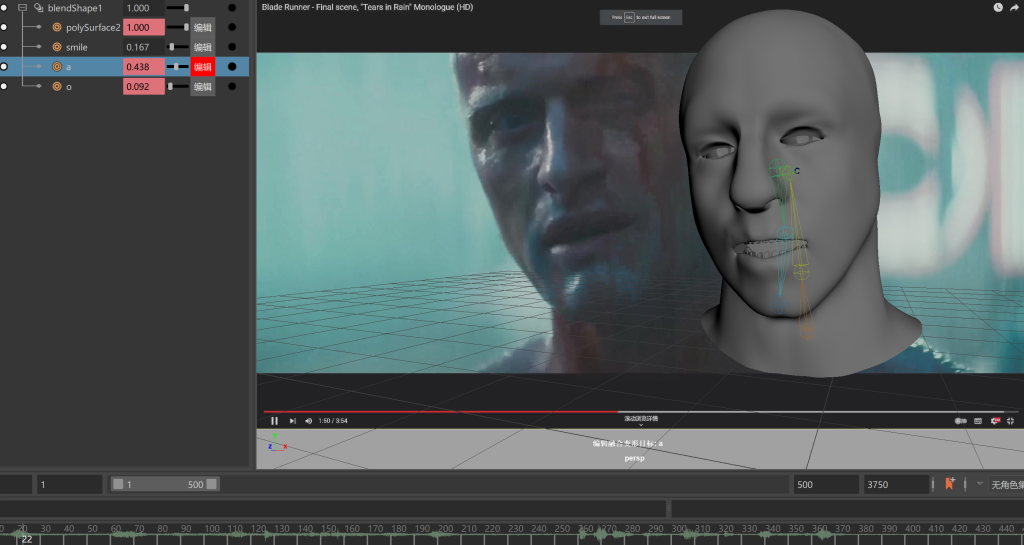Click the XYZ axis gizmo in viewport
This screenshot has height=545, width=1024.
[277, 443]
